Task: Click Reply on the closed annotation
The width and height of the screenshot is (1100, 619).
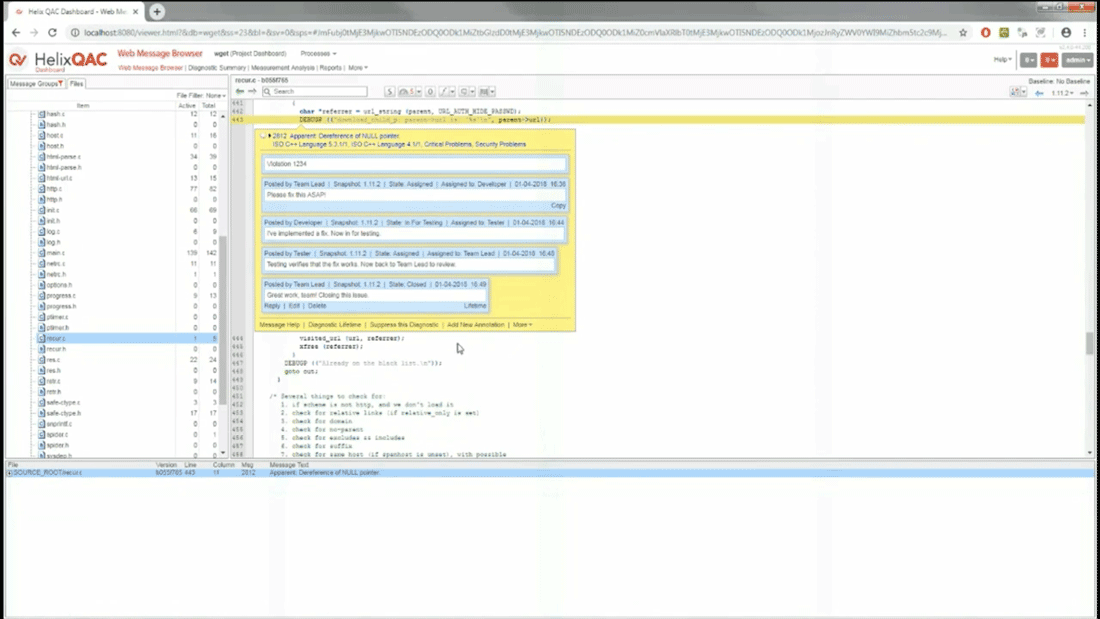Action: 272,306
